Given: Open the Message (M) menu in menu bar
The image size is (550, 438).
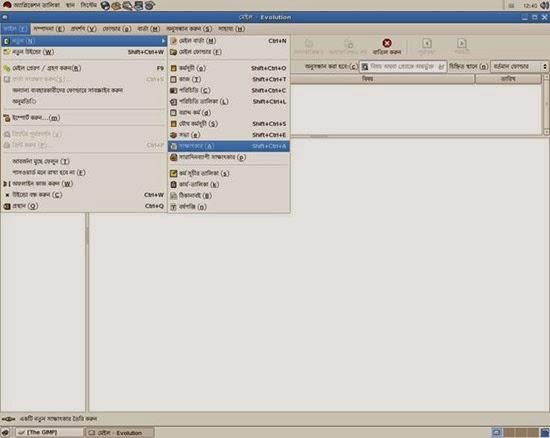Looking at the screenshot, I should tap(149, 29).
